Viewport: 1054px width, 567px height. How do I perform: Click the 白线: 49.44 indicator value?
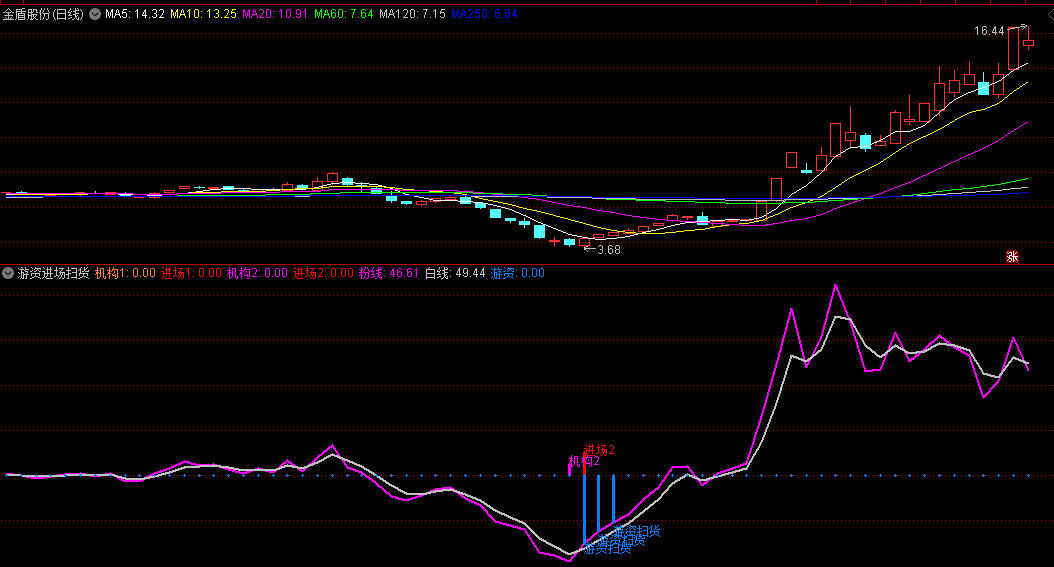[455, 272]
